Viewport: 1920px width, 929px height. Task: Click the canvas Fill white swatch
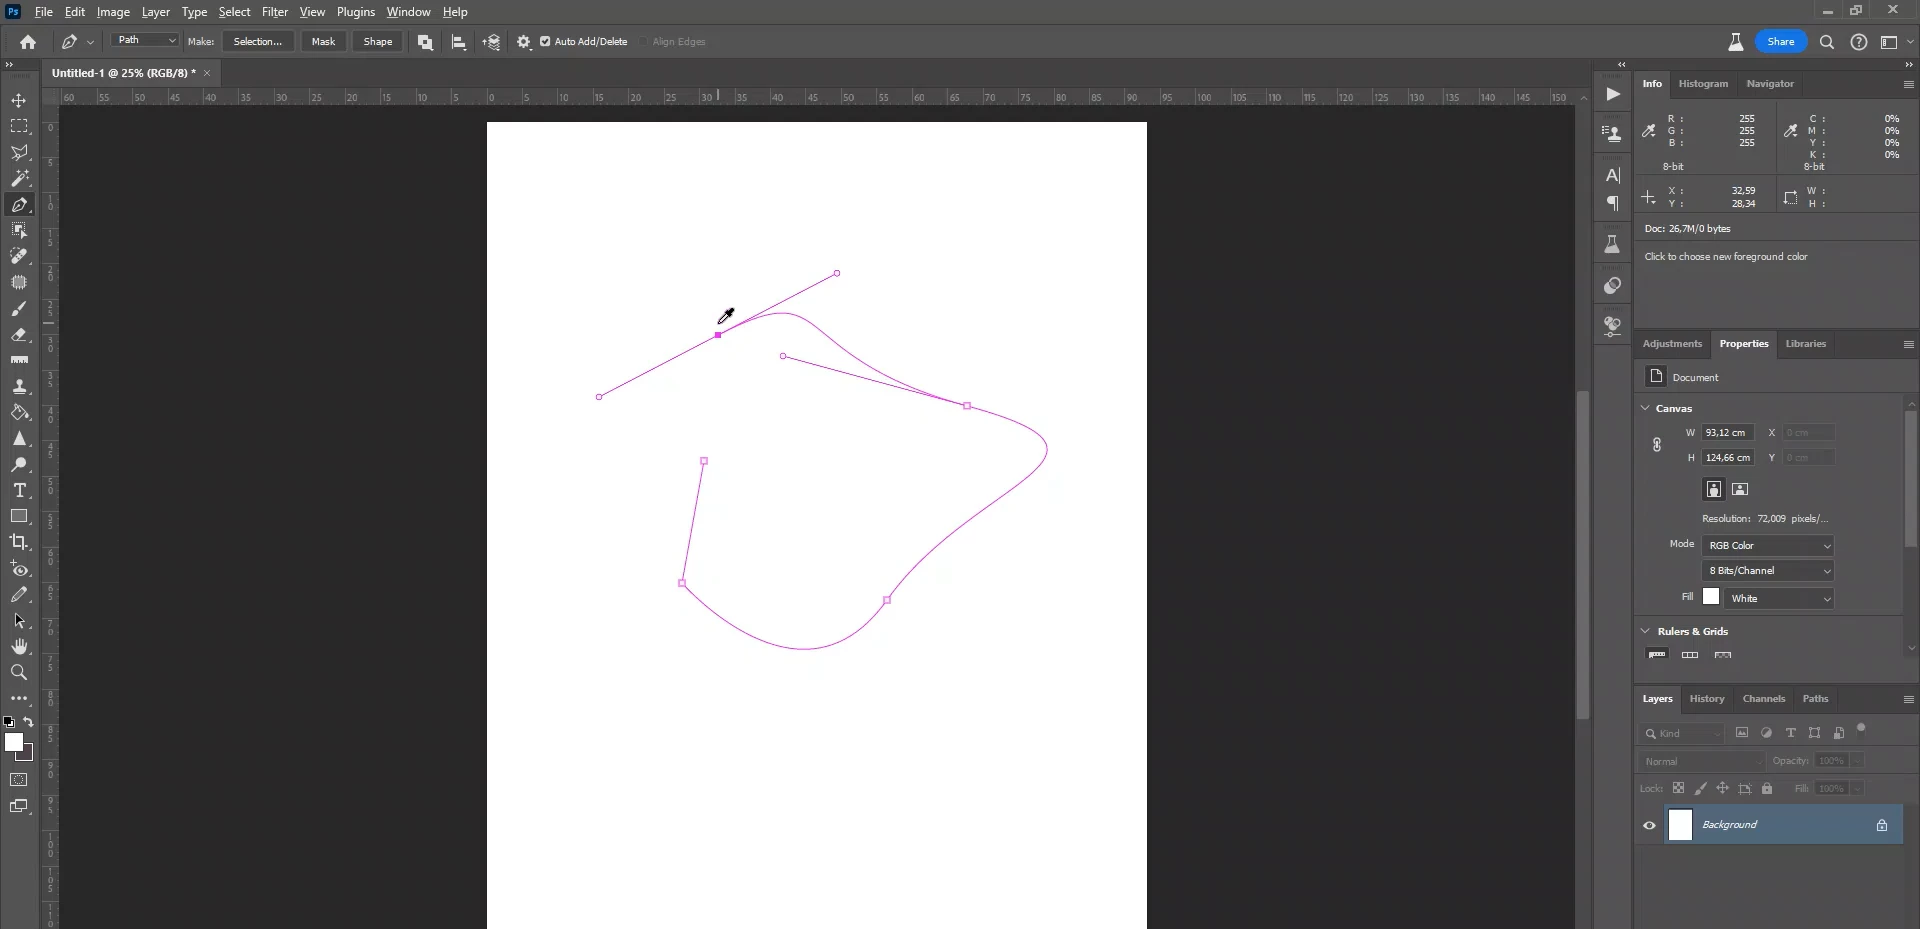1711,597
